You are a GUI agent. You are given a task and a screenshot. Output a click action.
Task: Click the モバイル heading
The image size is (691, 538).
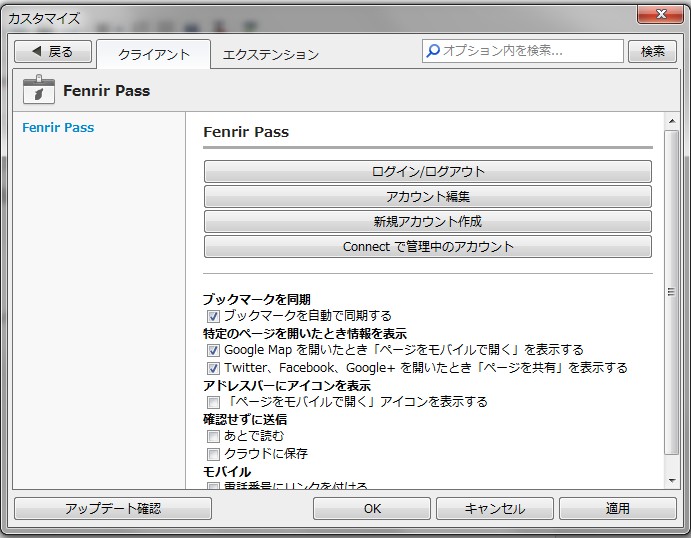(227, 471)
